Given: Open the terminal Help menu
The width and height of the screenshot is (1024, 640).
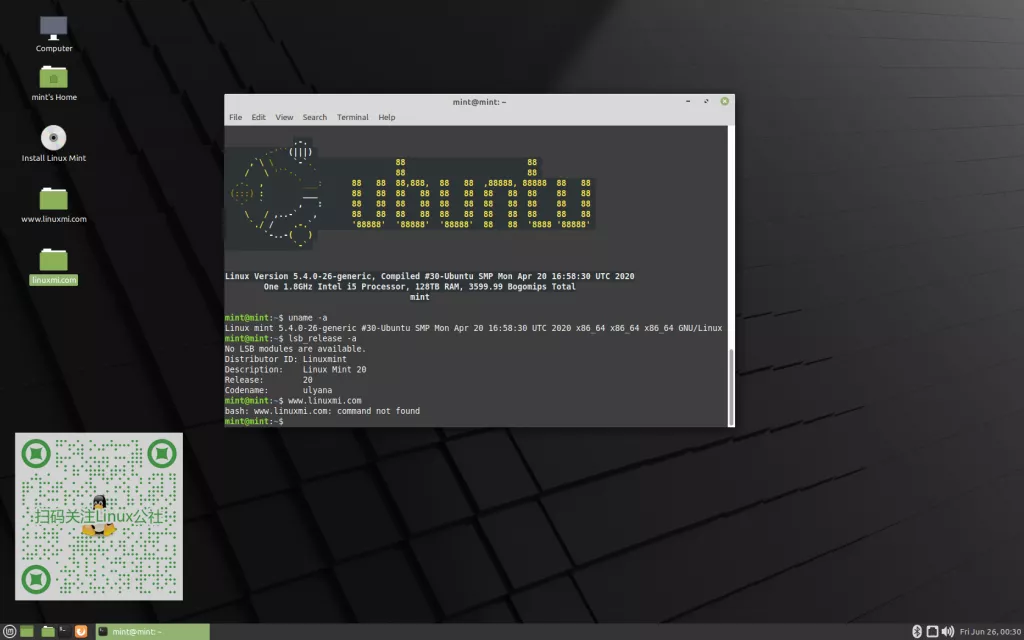Looking at the screenshot, I should point(387,118).
